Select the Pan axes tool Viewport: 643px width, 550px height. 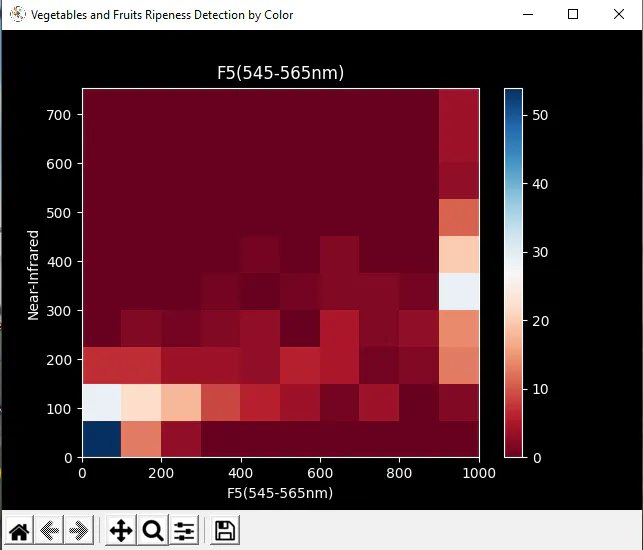(x=121, y=531)
